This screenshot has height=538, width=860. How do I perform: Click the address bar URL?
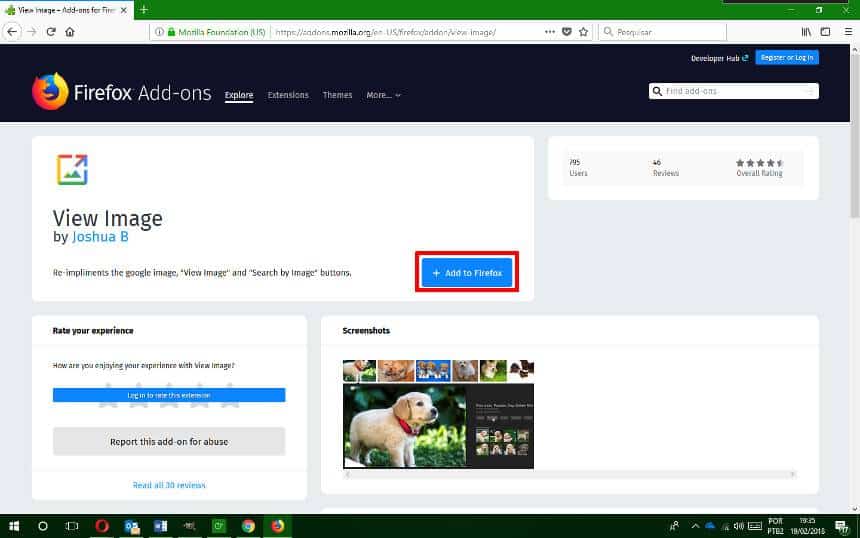386,32
